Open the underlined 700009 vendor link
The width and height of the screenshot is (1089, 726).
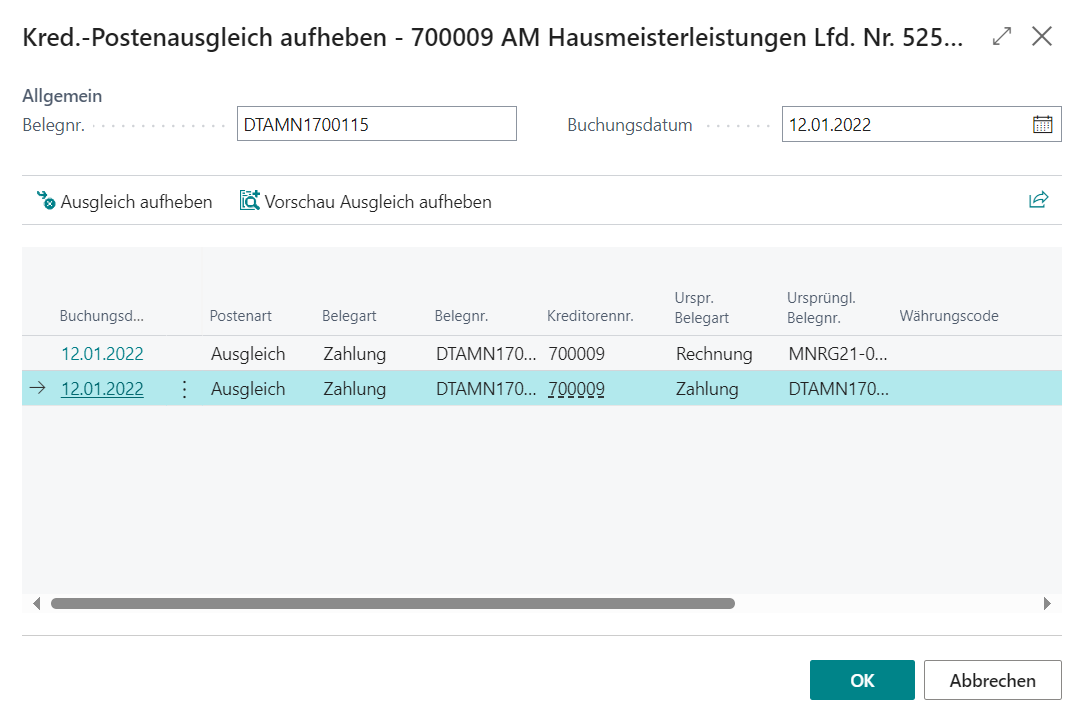(x=575, y=388)
